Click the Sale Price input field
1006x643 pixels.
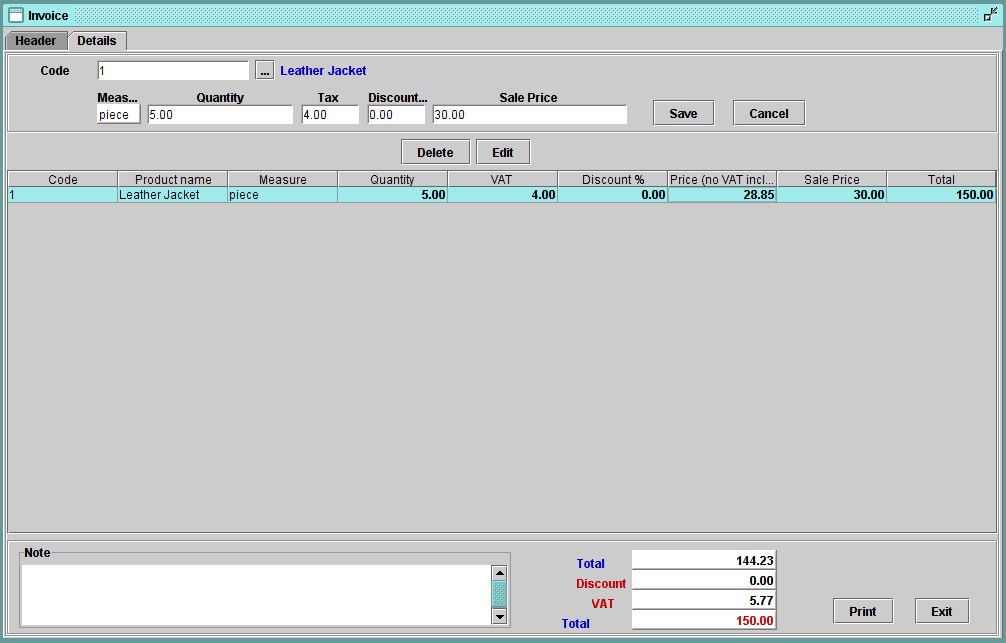(528, 114)
